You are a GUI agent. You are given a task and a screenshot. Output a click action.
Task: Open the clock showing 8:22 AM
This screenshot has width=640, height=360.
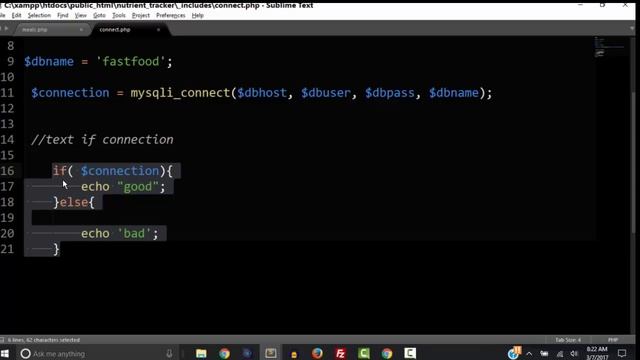click(597, 353)
